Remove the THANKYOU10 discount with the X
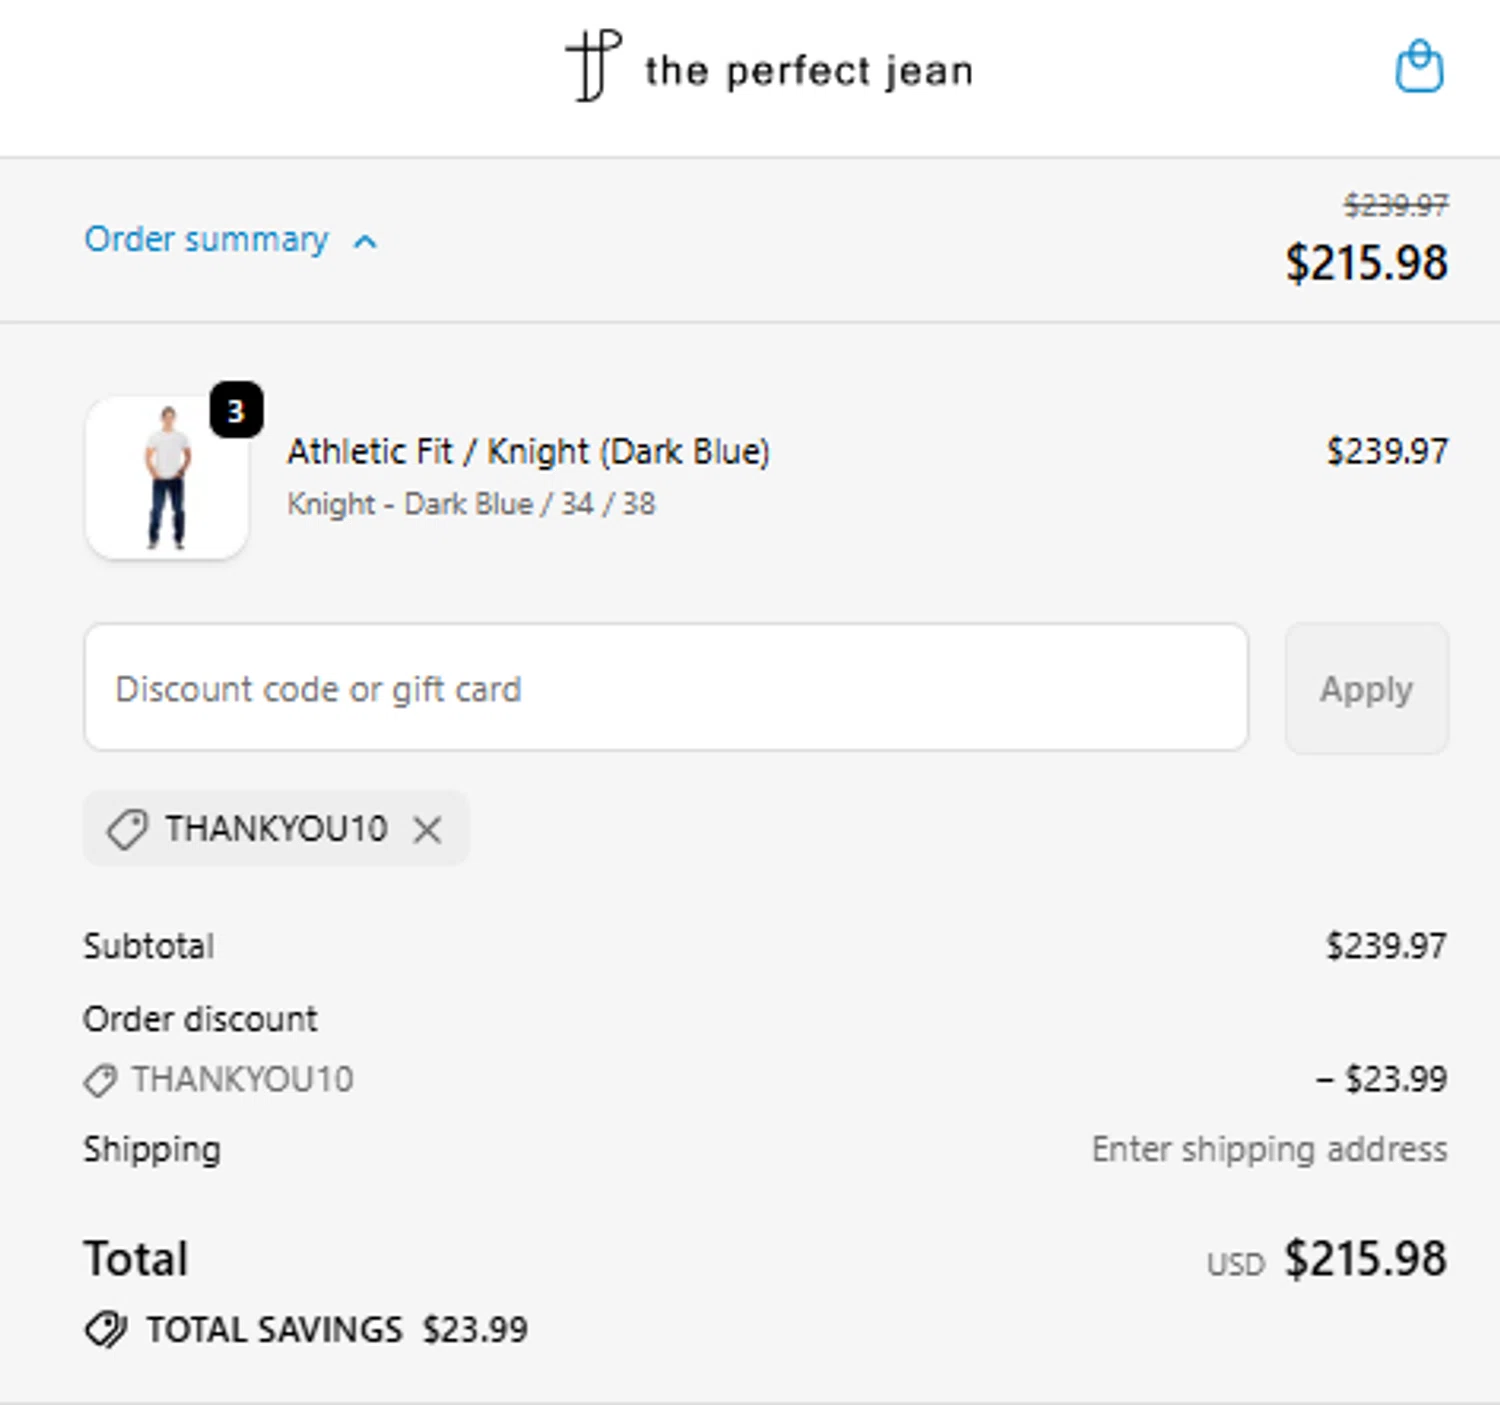This screenshot has width=1500, height=1405. (x=427, y=829)
